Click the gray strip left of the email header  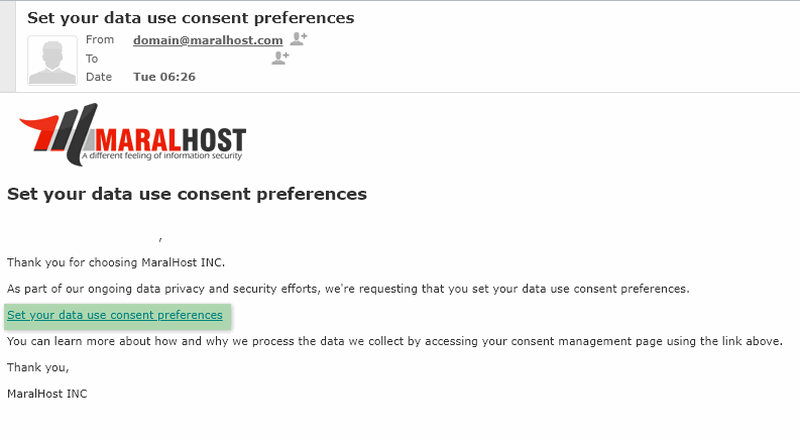click(8, 45)
